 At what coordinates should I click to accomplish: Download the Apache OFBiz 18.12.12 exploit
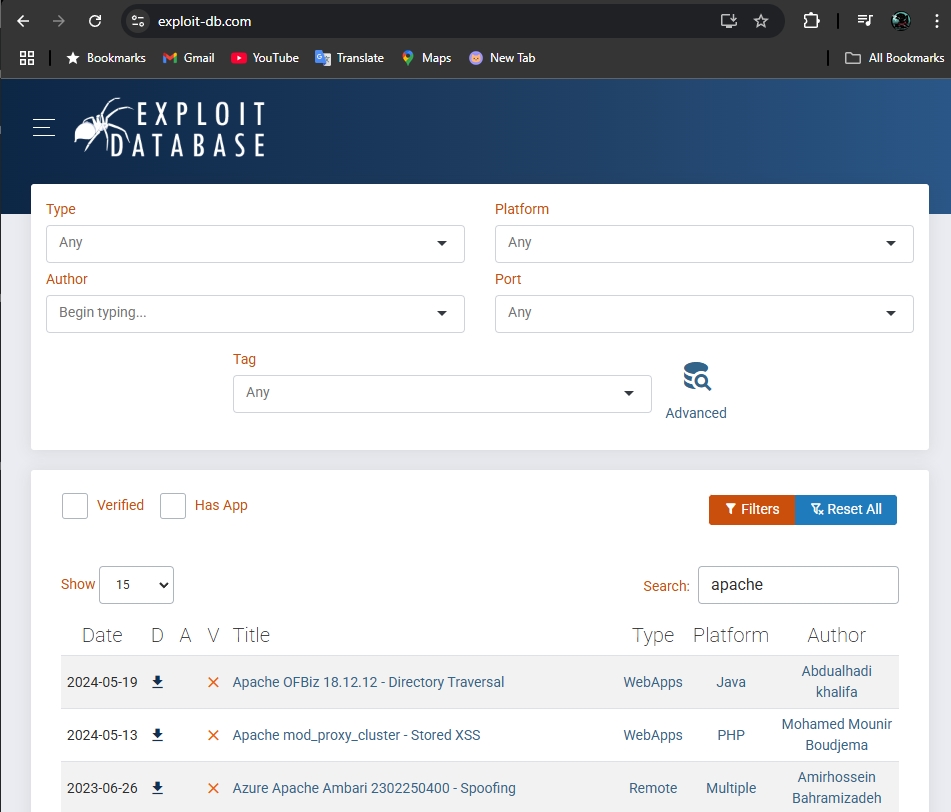pyautogui.click(x=157, y=679)
